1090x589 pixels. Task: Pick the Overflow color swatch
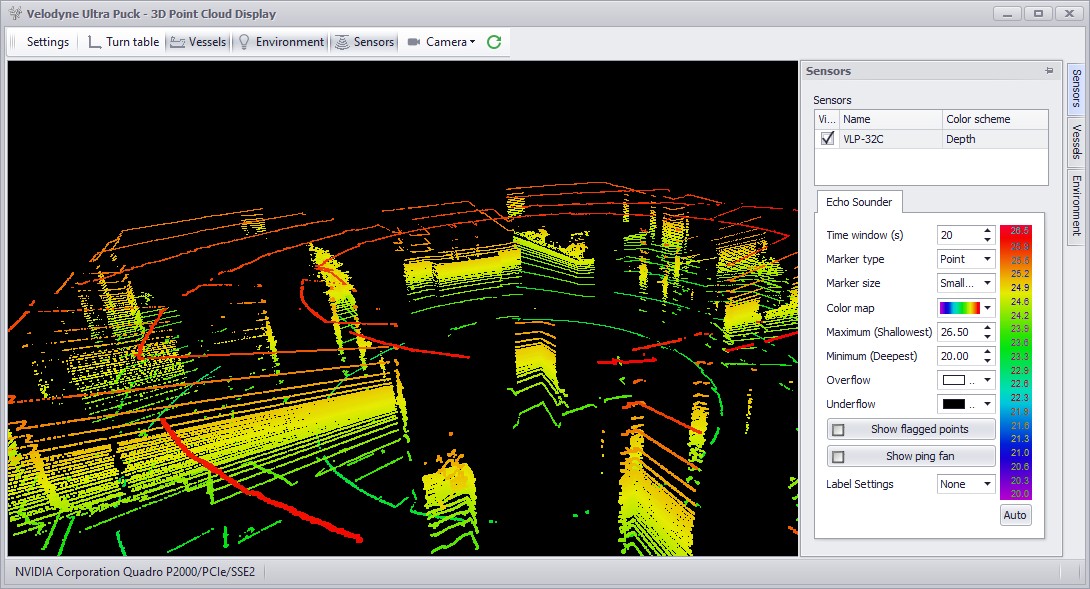(956, 380)
